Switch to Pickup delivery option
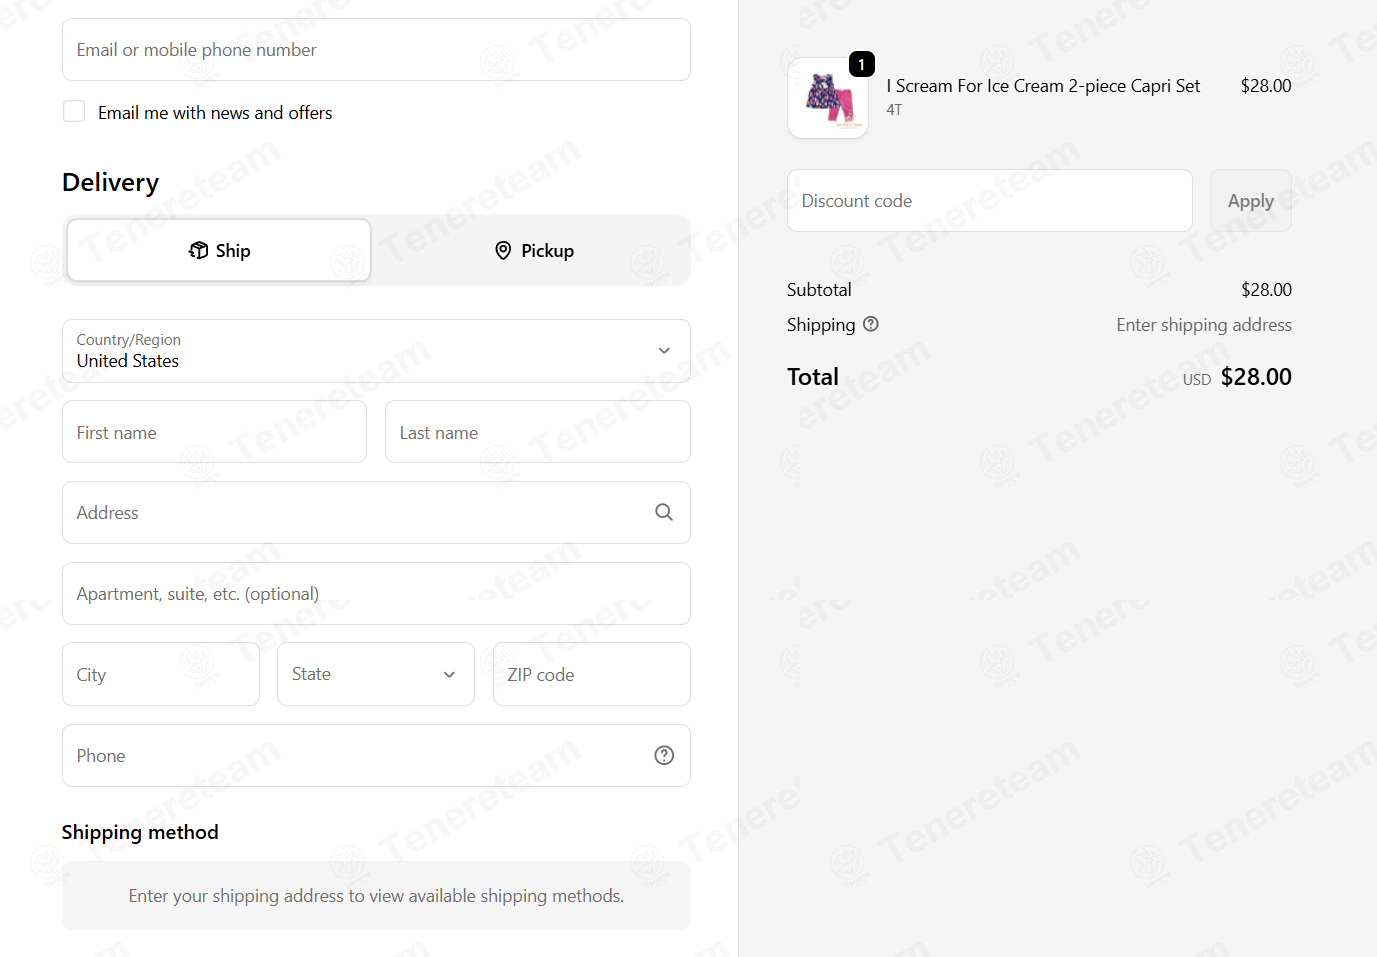1377x957 pixels. (x=534, y=250)
